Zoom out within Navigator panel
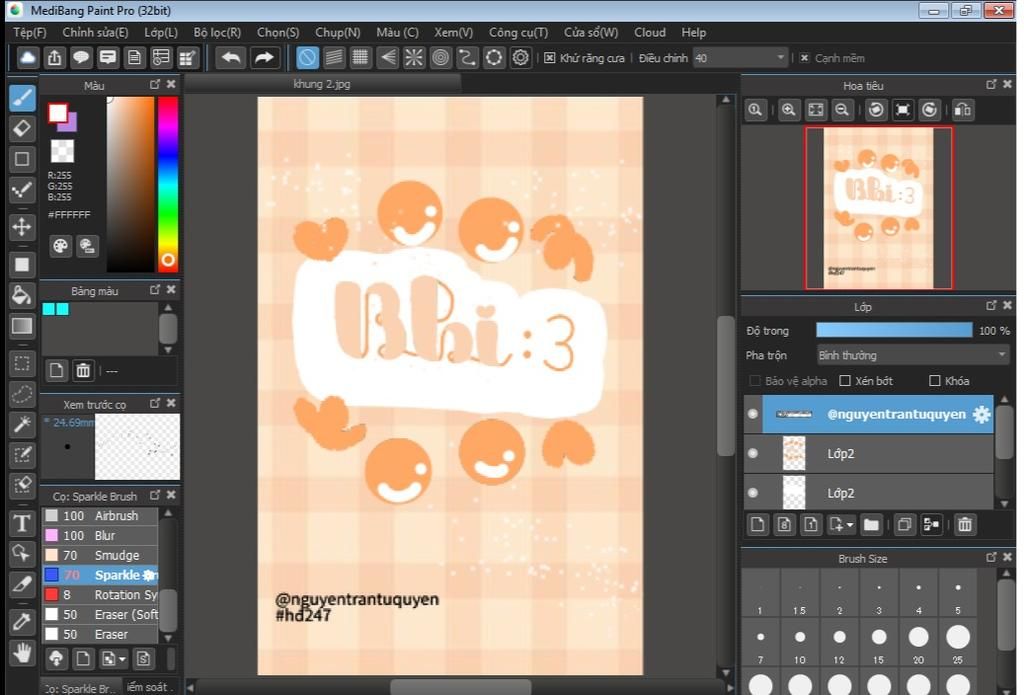The image size is (1024, 695). [x=842, y=110]
